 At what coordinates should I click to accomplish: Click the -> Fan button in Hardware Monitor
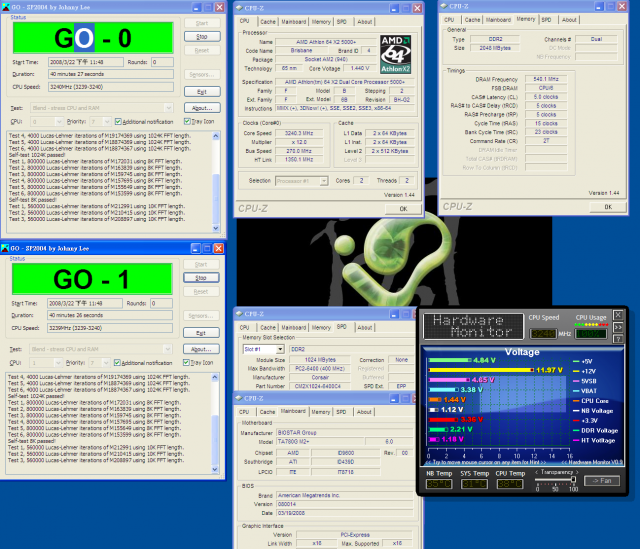[602, 480]
